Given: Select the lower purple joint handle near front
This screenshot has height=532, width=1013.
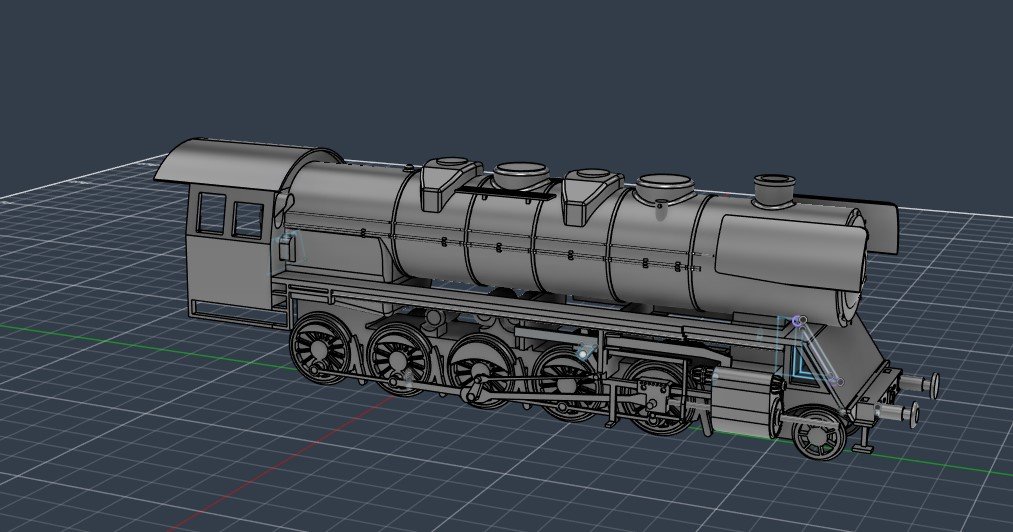Looking at the screenshot, I should point(839,381).
